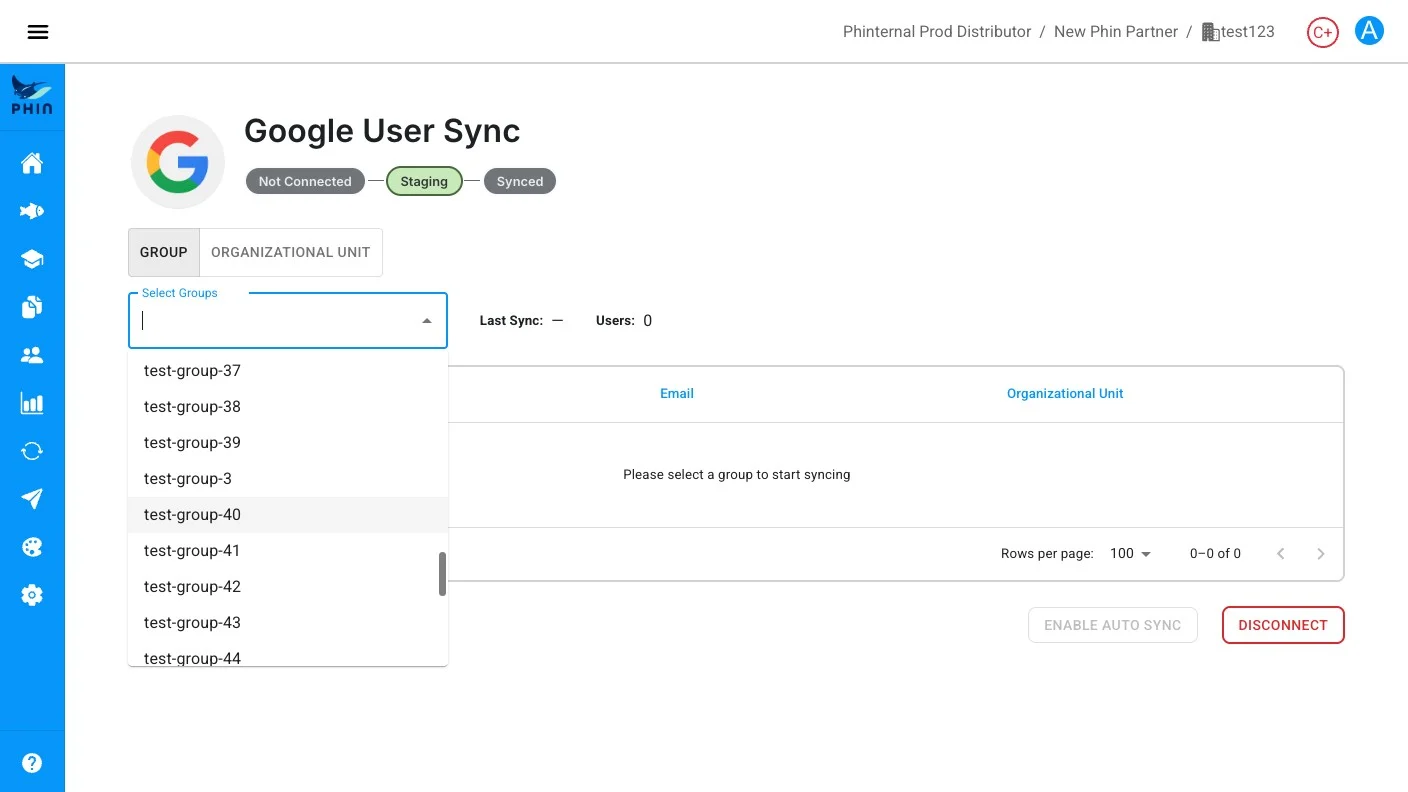Viewport: 1408px width, 792px height.
Task: Open the Rows per page dropdown
Action: click(x=1131, y=553)
